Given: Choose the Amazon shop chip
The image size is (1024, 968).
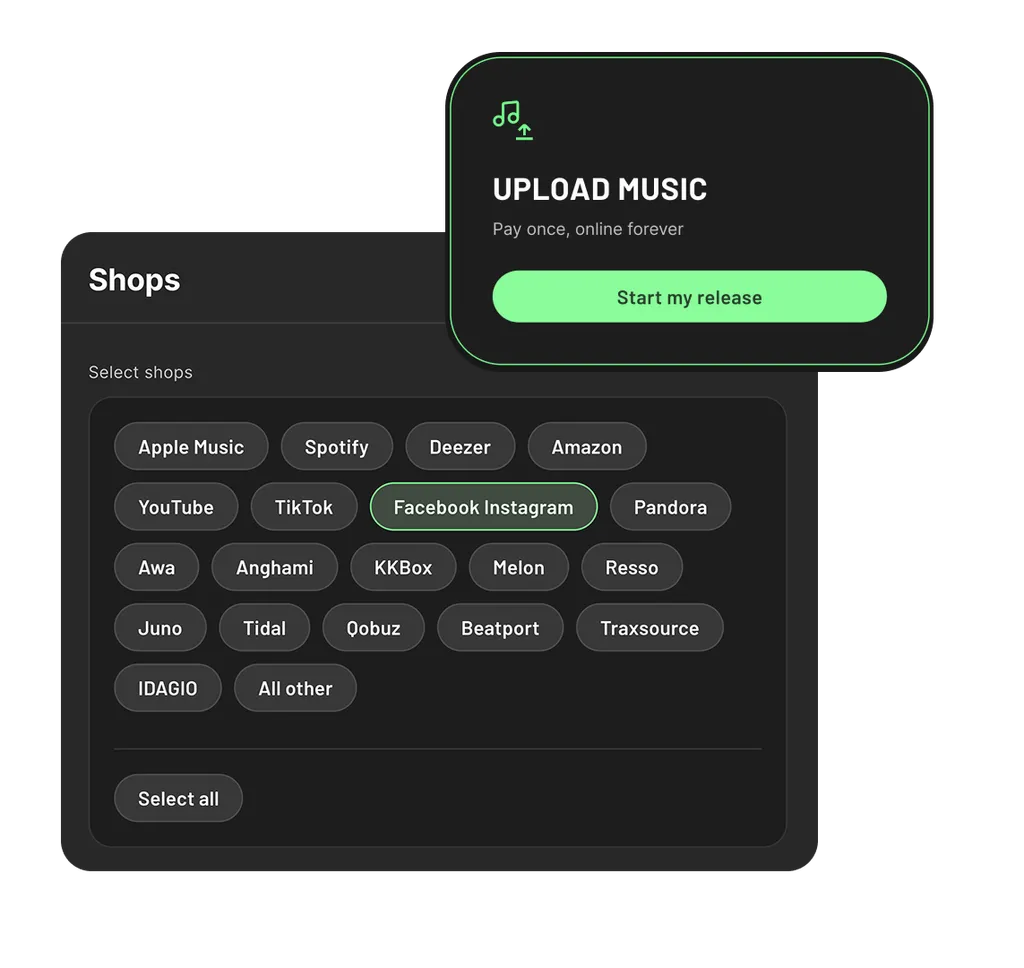Looking at the screenshot, I should point(586,447).
